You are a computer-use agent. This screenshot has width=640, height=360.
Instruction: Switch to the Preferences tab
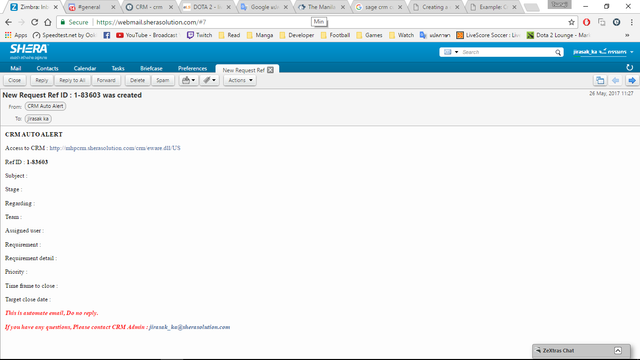192,68
